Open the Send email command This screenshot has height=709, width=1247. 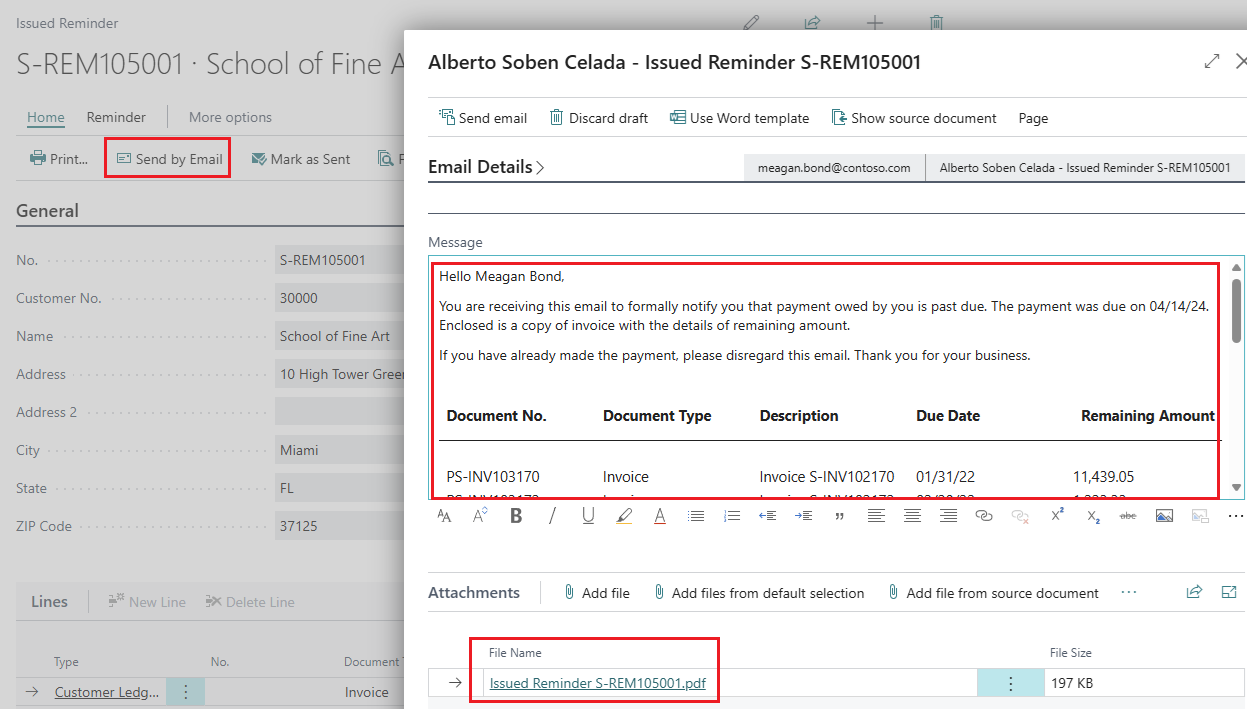pos(483,117)
